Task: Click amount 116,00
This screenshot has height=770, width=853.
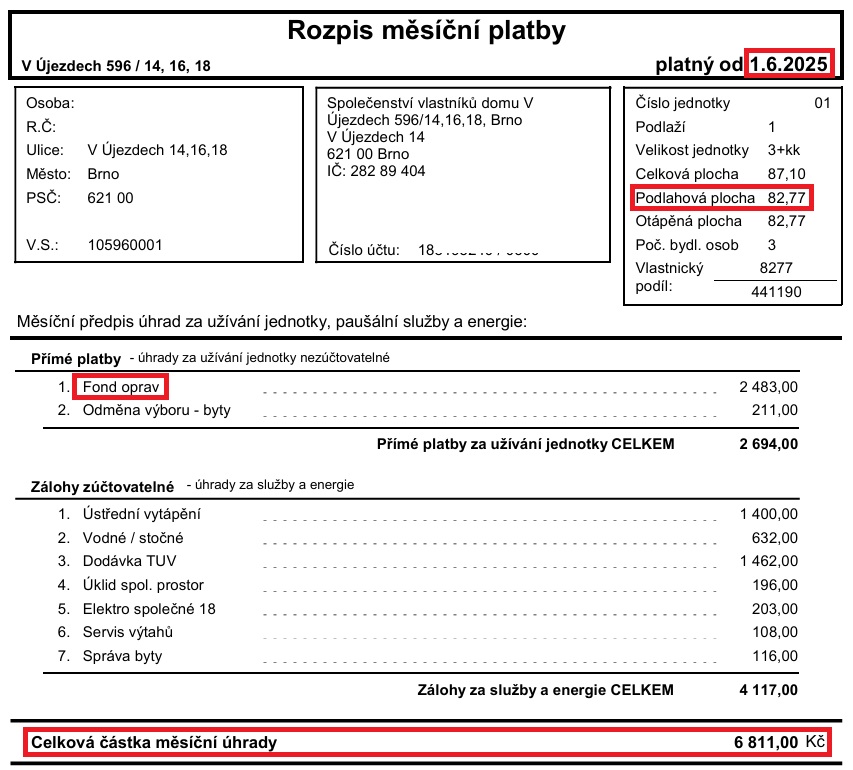Action: [775, 656]
